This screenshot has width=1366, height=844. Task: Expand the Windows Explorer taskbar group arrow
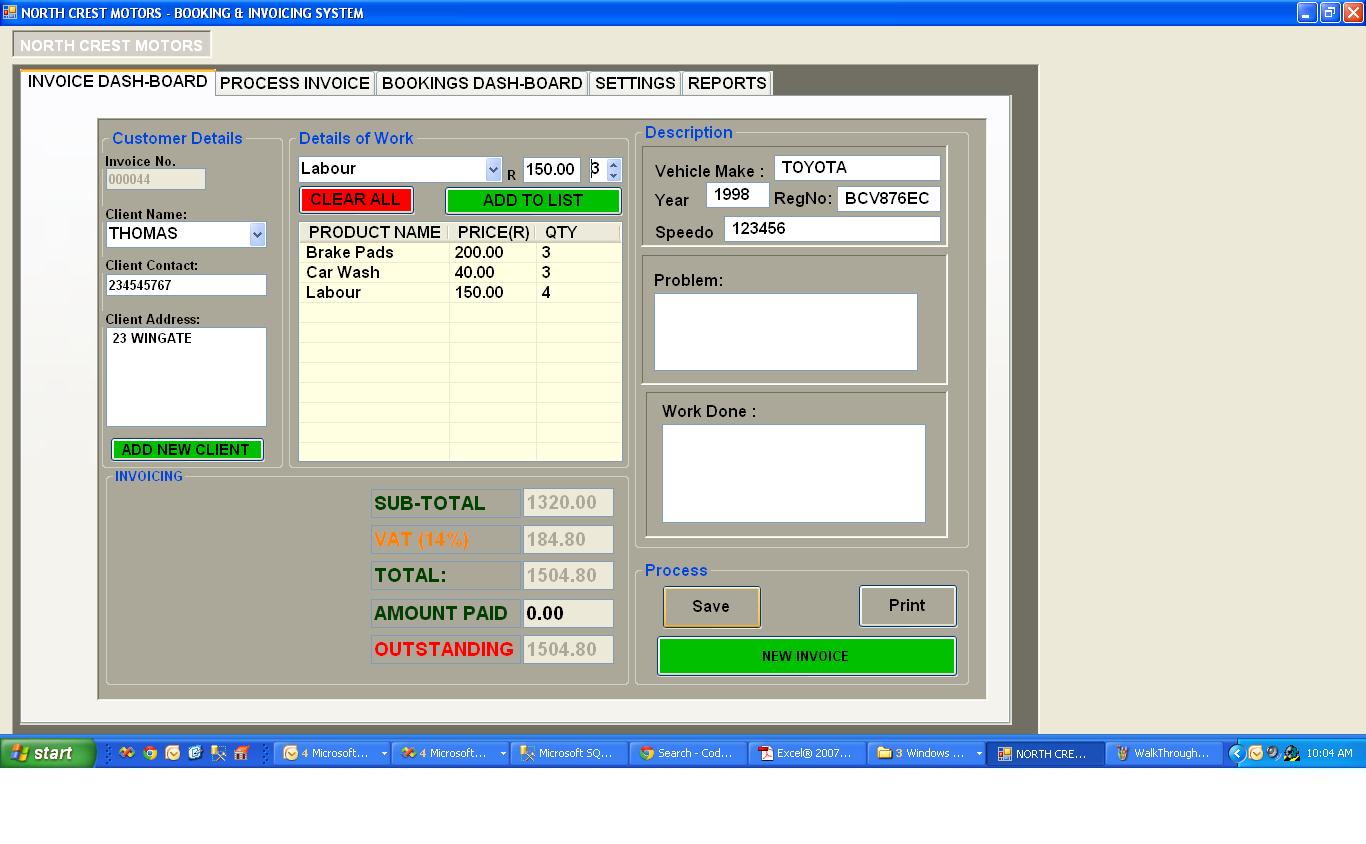point(978,754)
